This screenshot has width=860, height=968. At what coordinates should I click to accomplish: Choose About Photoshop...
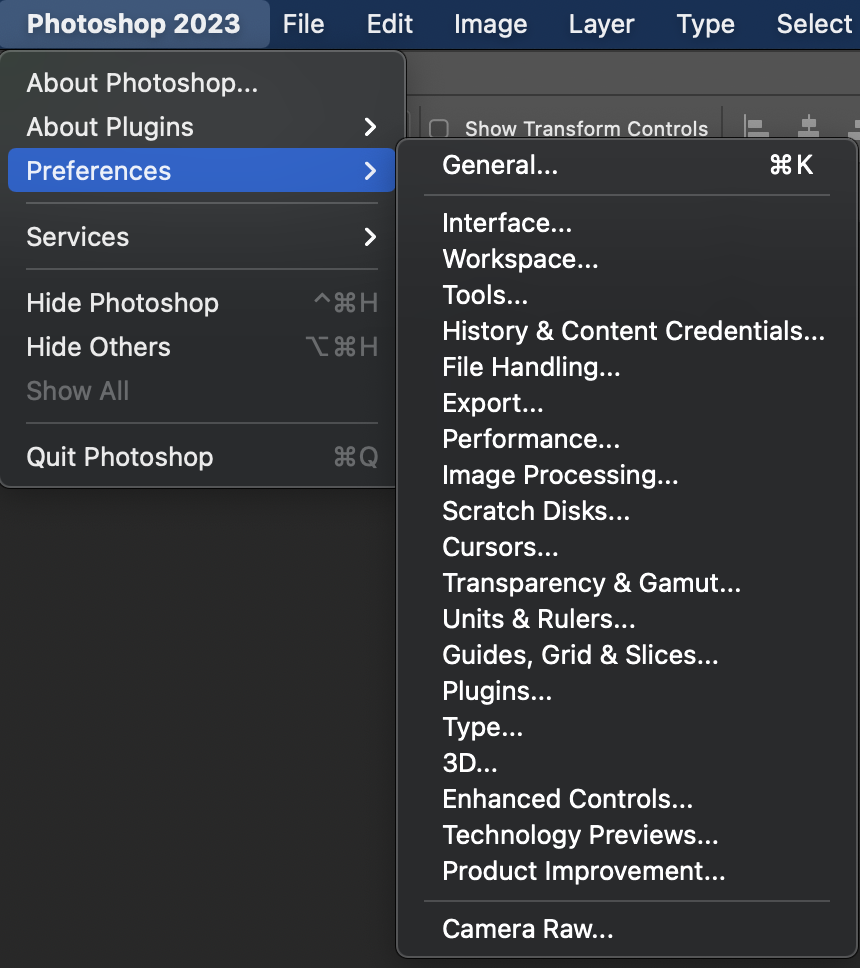[x=201, y=83]
